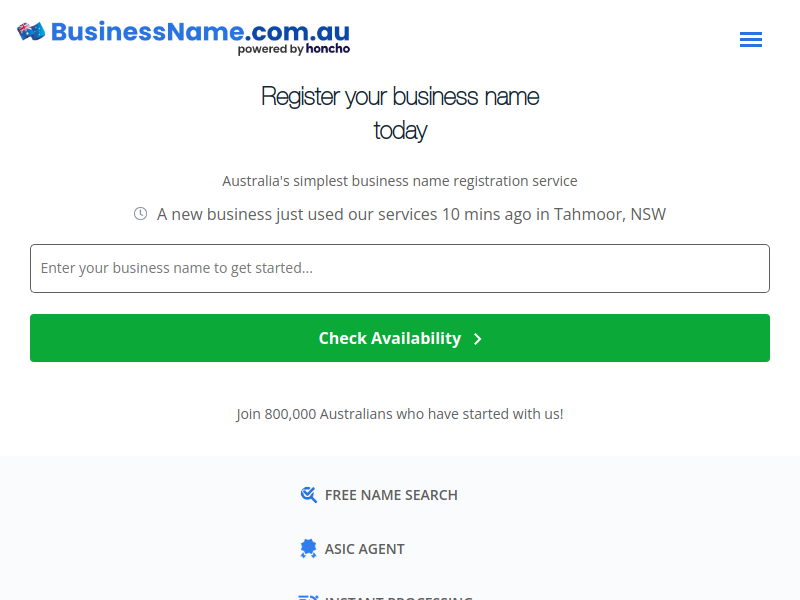
Task: Click the Instant Processing icon
Action: [x=309, y=597]
